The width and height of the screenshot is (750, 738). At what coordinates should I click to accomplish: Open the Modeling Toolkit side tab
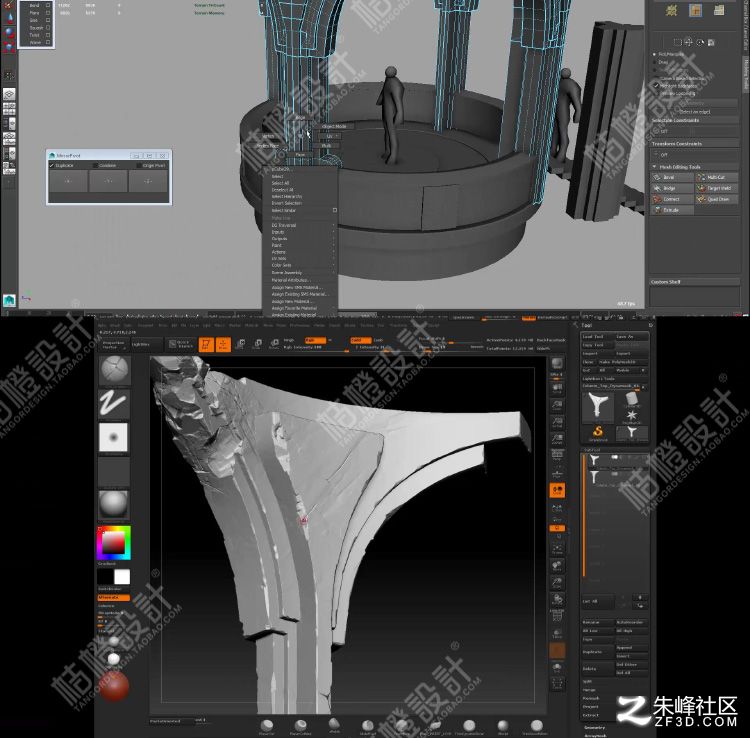pyautogui.click(x=745, y=74)
